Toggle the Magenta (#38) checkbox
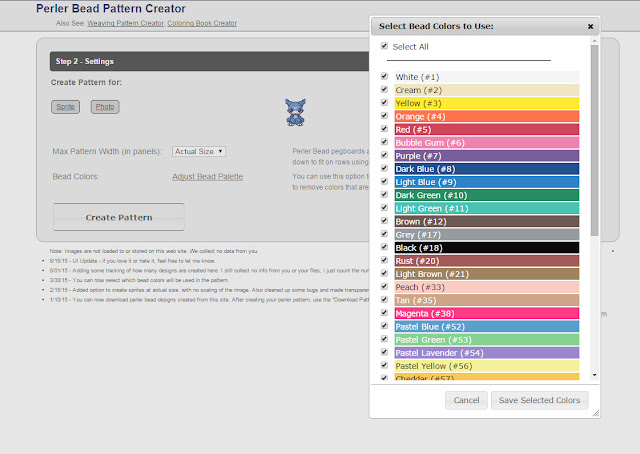This screenshot has width=640, height=454. pos(384,312)
